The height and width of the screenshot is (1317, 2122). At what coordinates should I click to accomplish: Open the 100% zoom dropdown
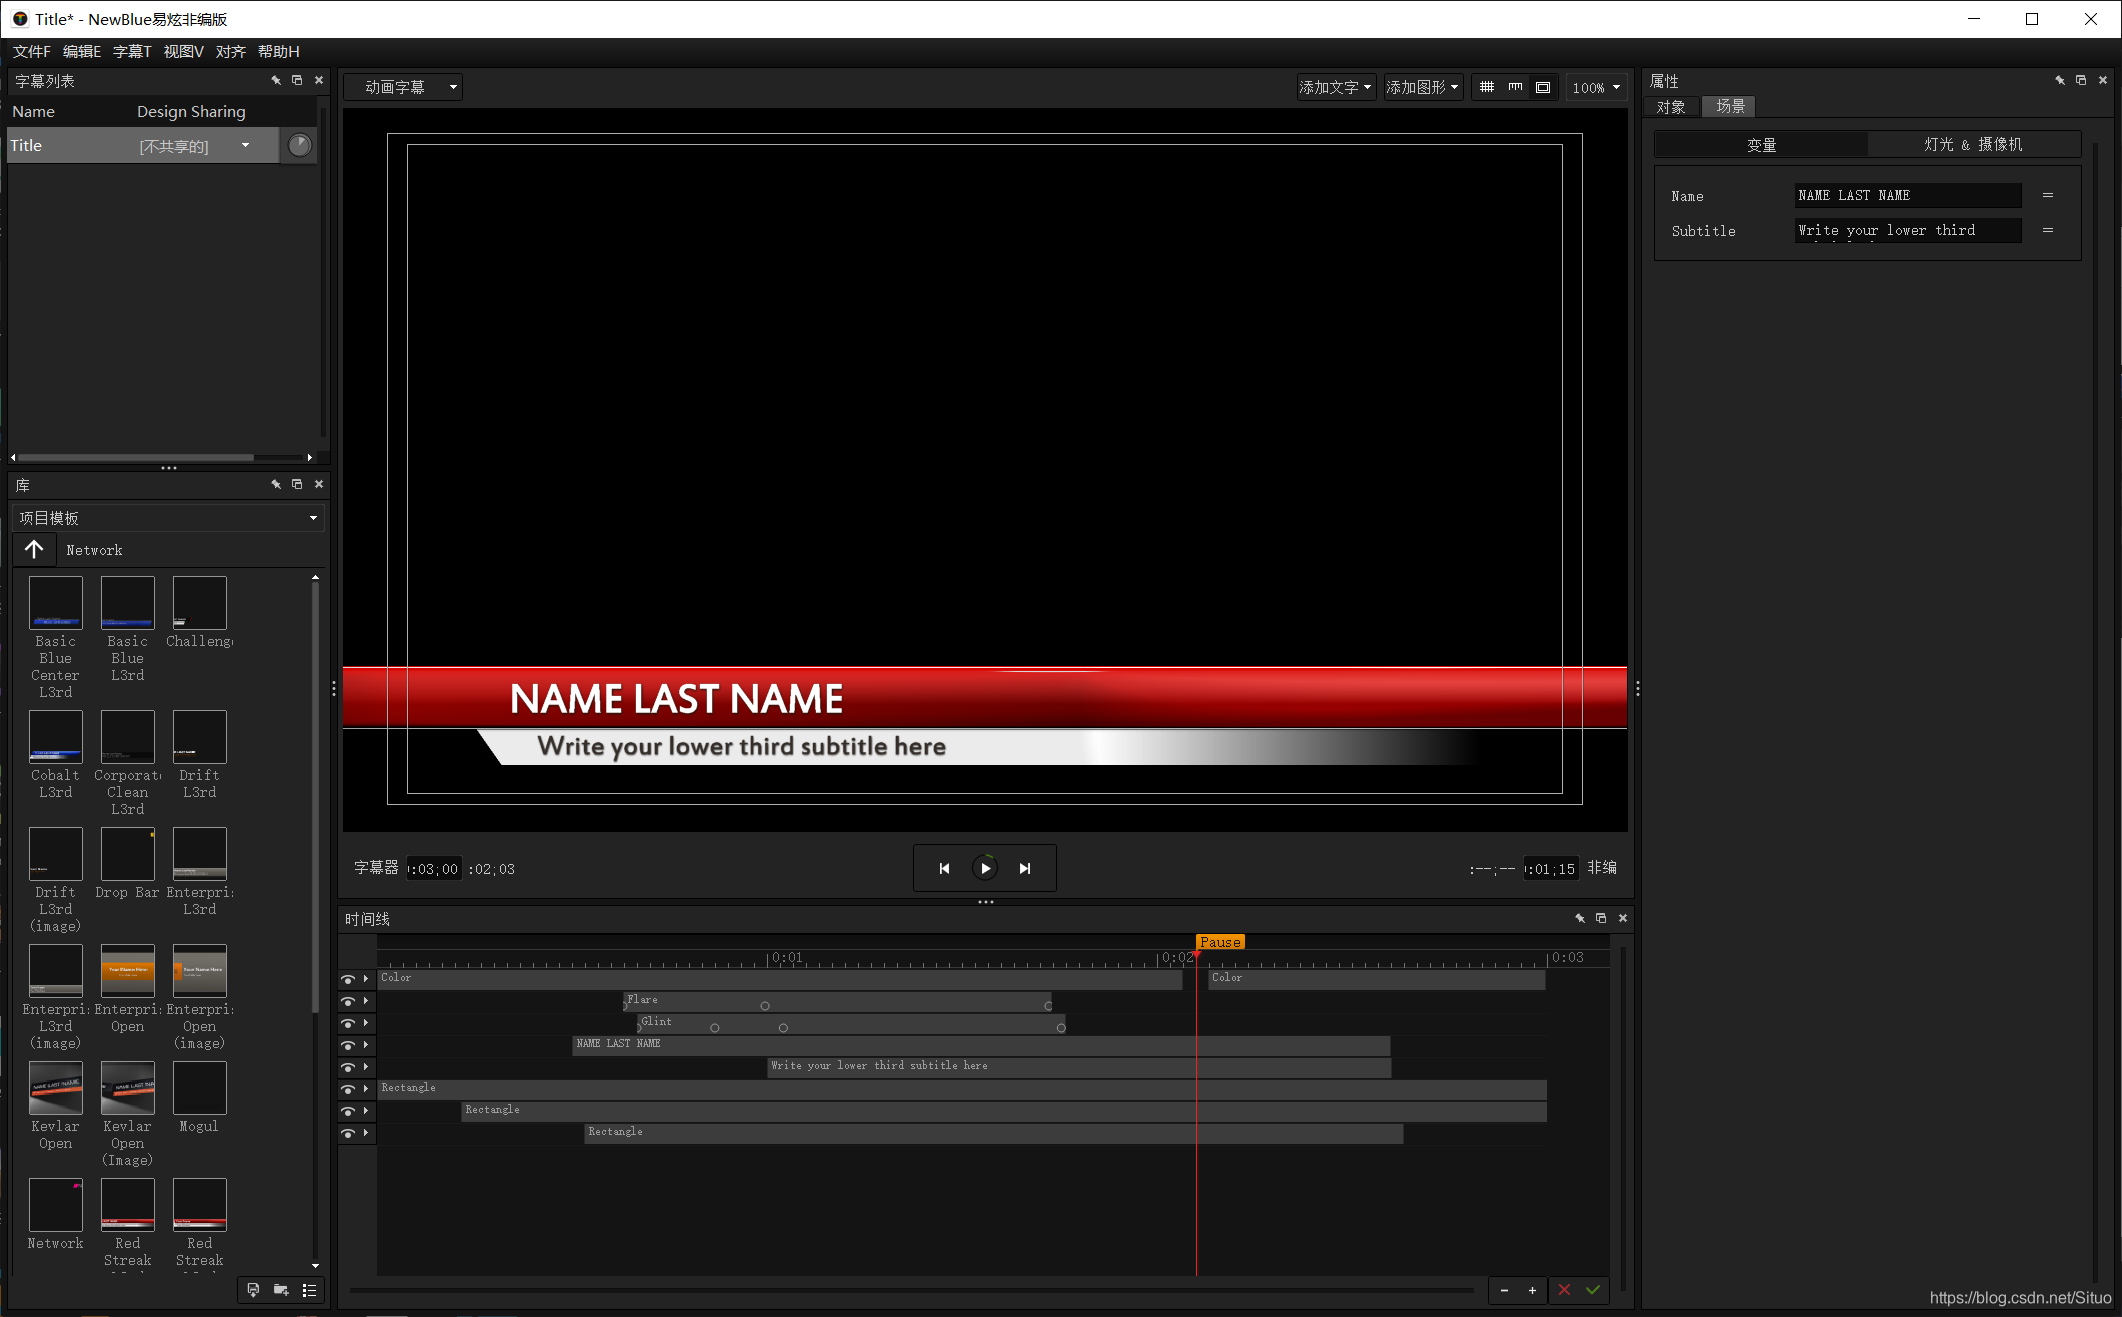click(x=1596, y=87)
